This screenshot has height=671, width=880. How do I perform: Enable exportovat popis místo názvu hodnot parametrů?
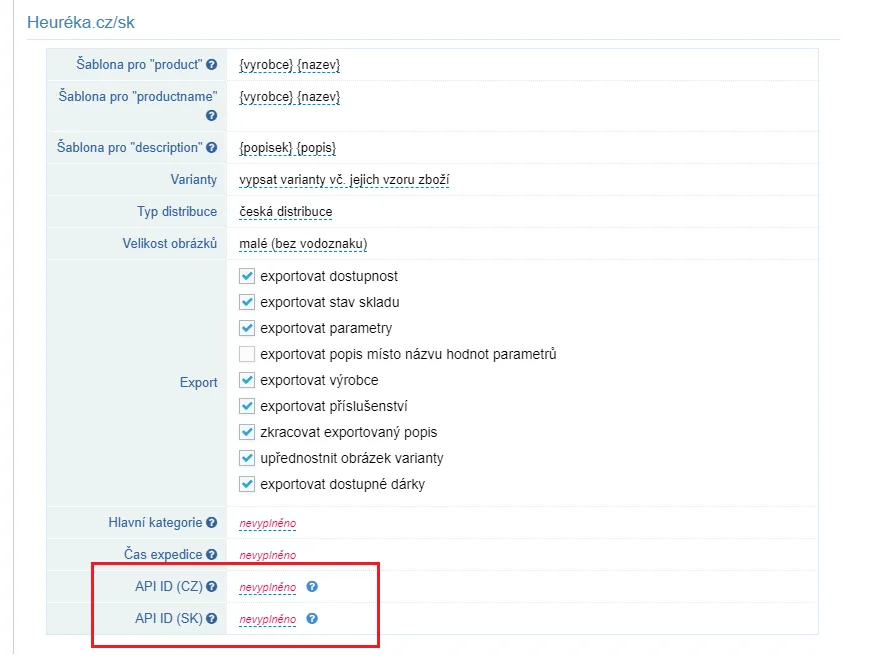pos(247,354)
